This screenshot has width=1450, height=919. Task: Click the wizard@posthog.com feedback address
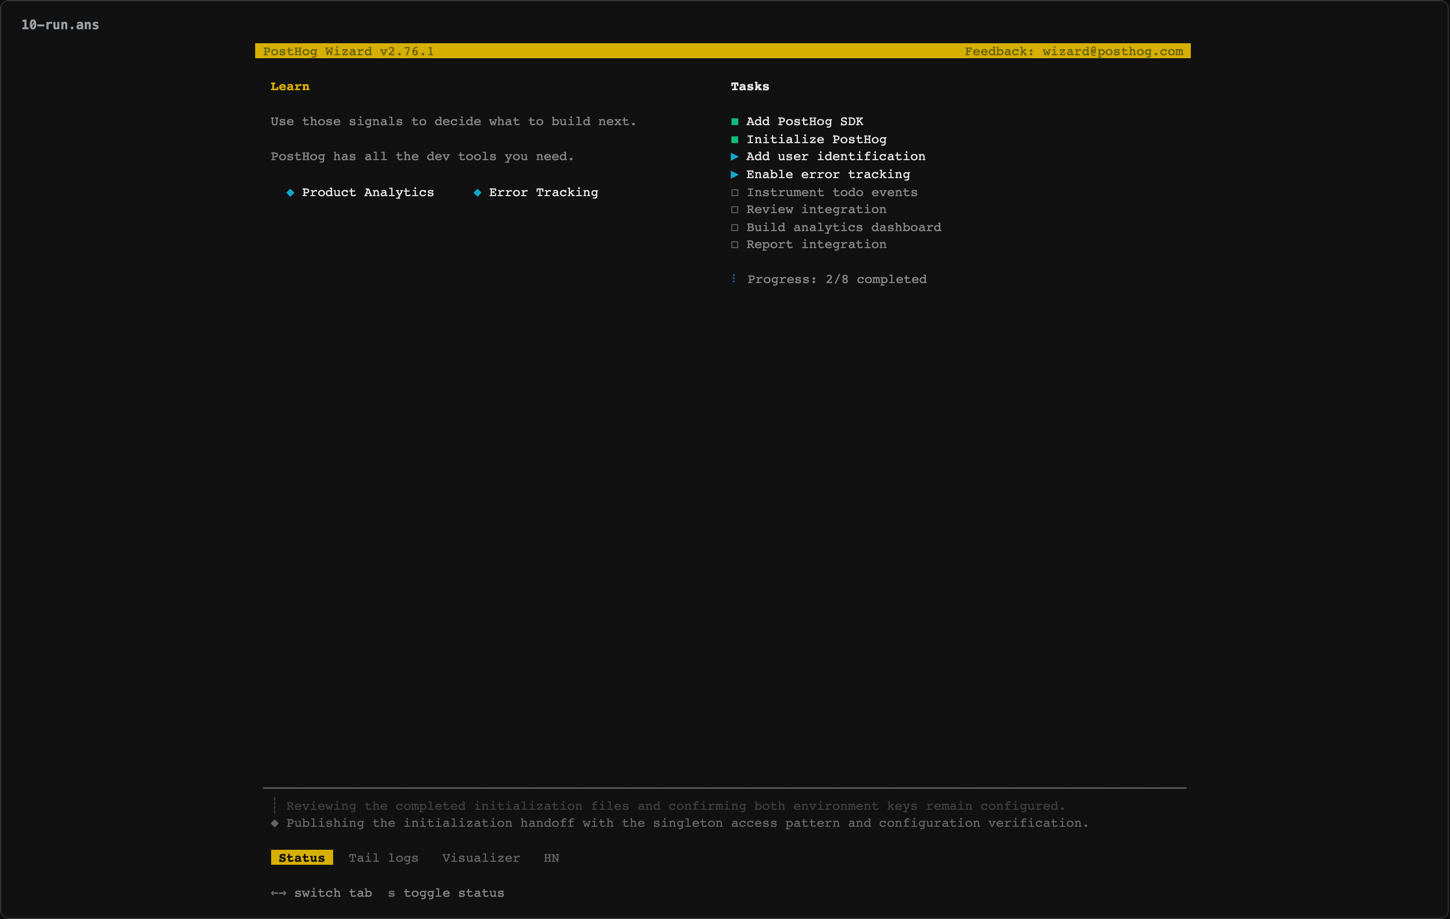1113,51
